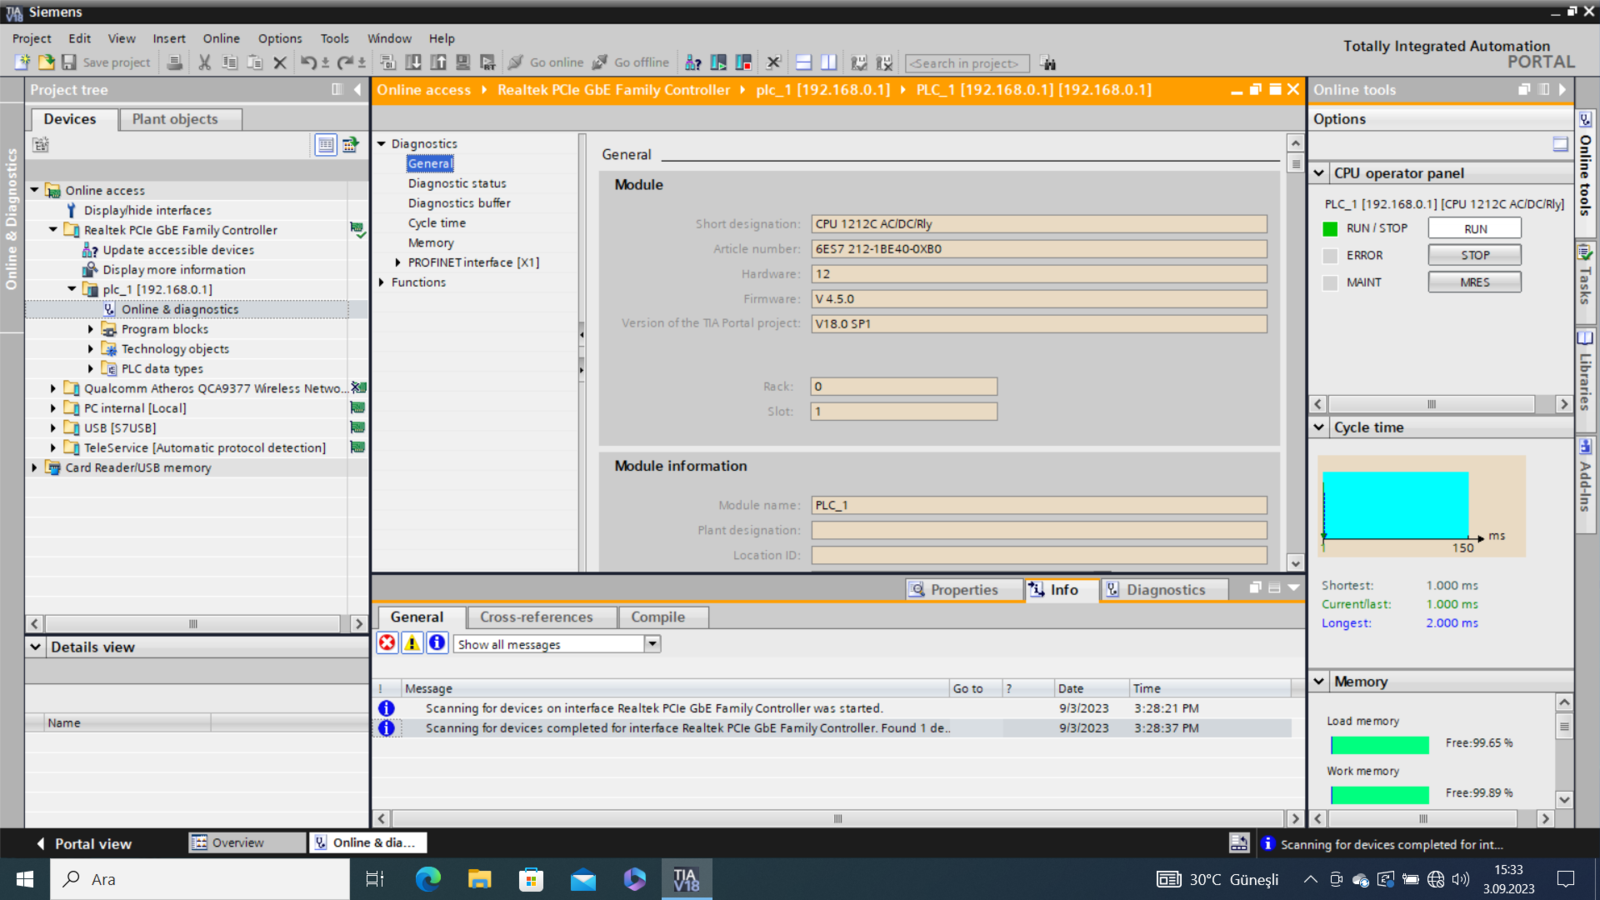Viewport: 1600px width, 900px height.
Task: Switch to the Plant objects tab
Action: 181,119
